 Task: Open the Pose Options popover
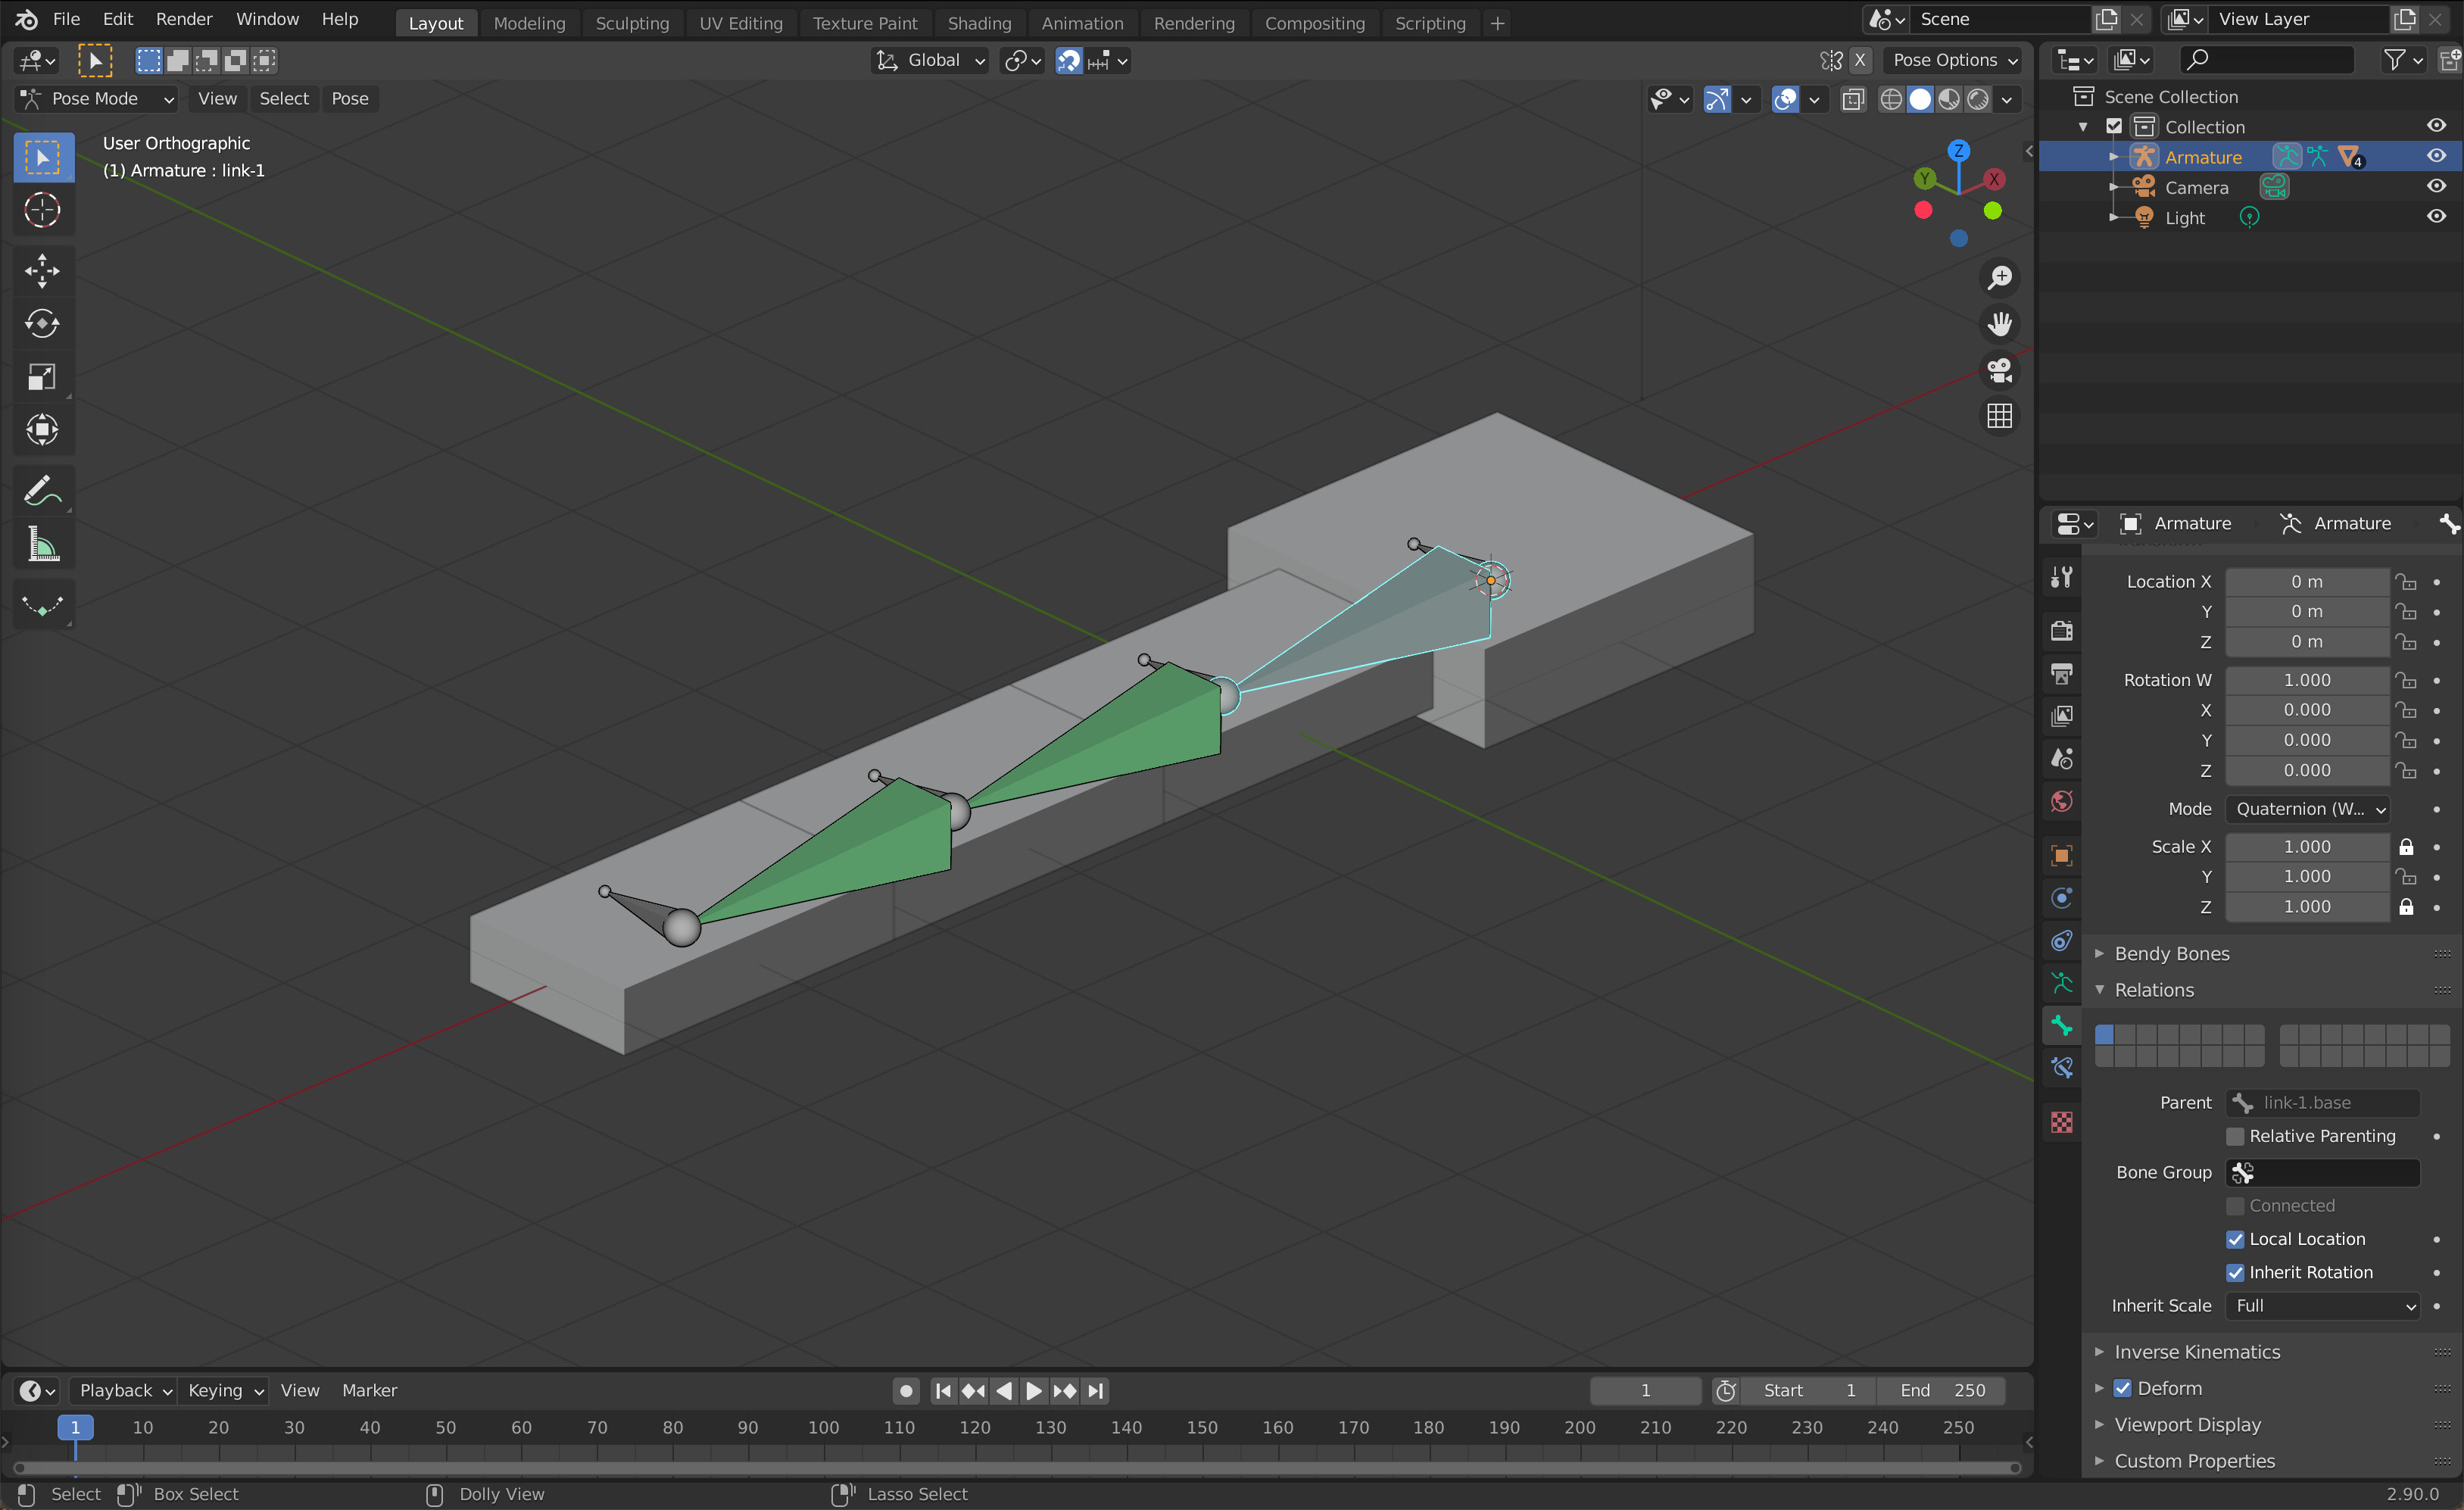1953,60
